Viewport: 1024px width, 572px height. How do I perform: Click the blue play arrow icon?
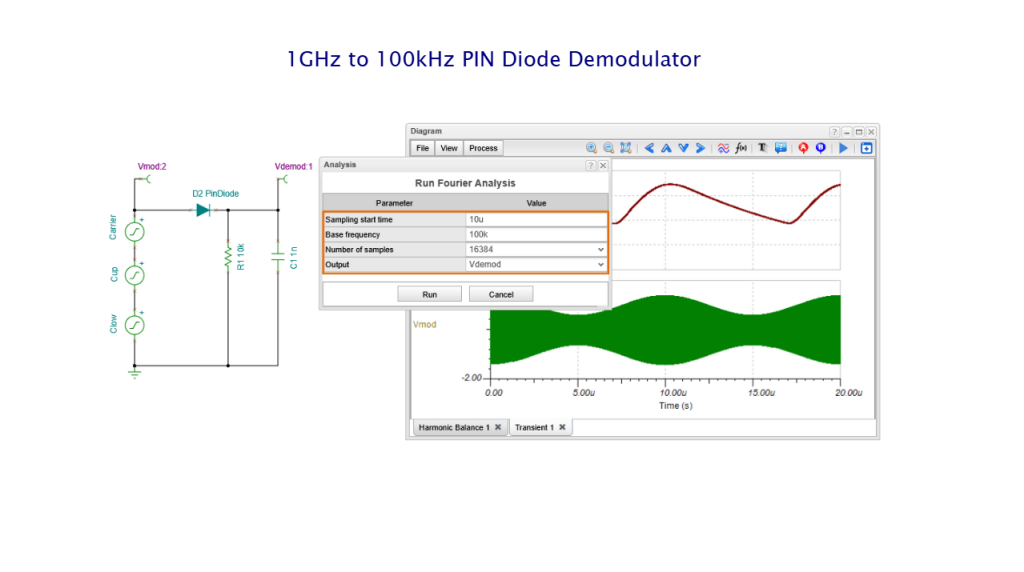843,148
